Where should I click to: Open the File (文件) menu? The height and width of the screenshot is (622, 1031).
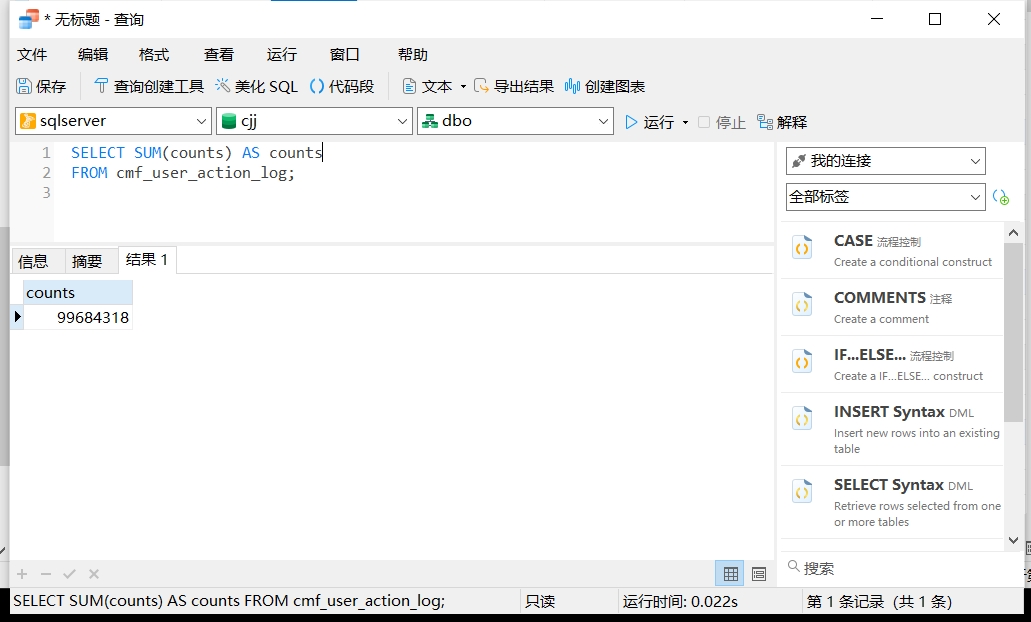pyautogui.click(x=32, y=55)
